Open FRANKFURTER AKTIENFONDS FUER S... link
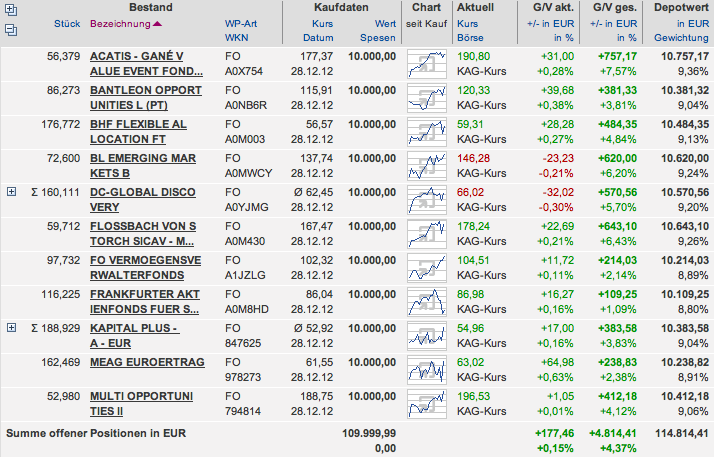Image resolution: width=714 pixels, height=457 pixels. (145, 301)
